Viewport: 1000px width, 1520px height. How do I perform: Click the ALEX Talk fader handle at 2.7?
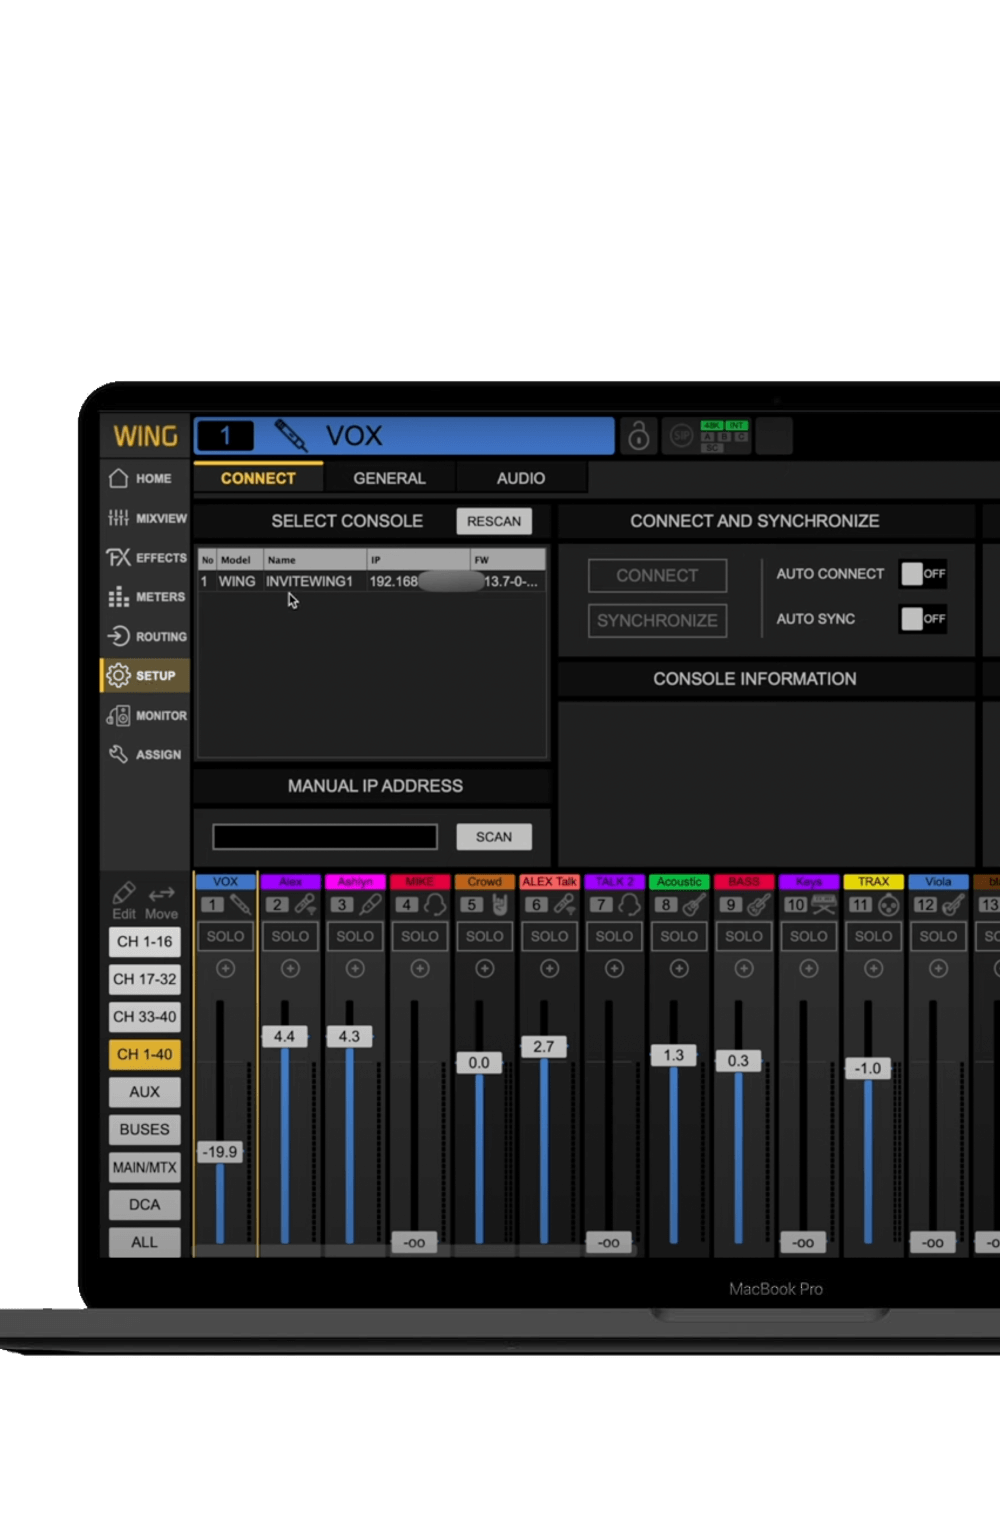tap(543, 1047)
